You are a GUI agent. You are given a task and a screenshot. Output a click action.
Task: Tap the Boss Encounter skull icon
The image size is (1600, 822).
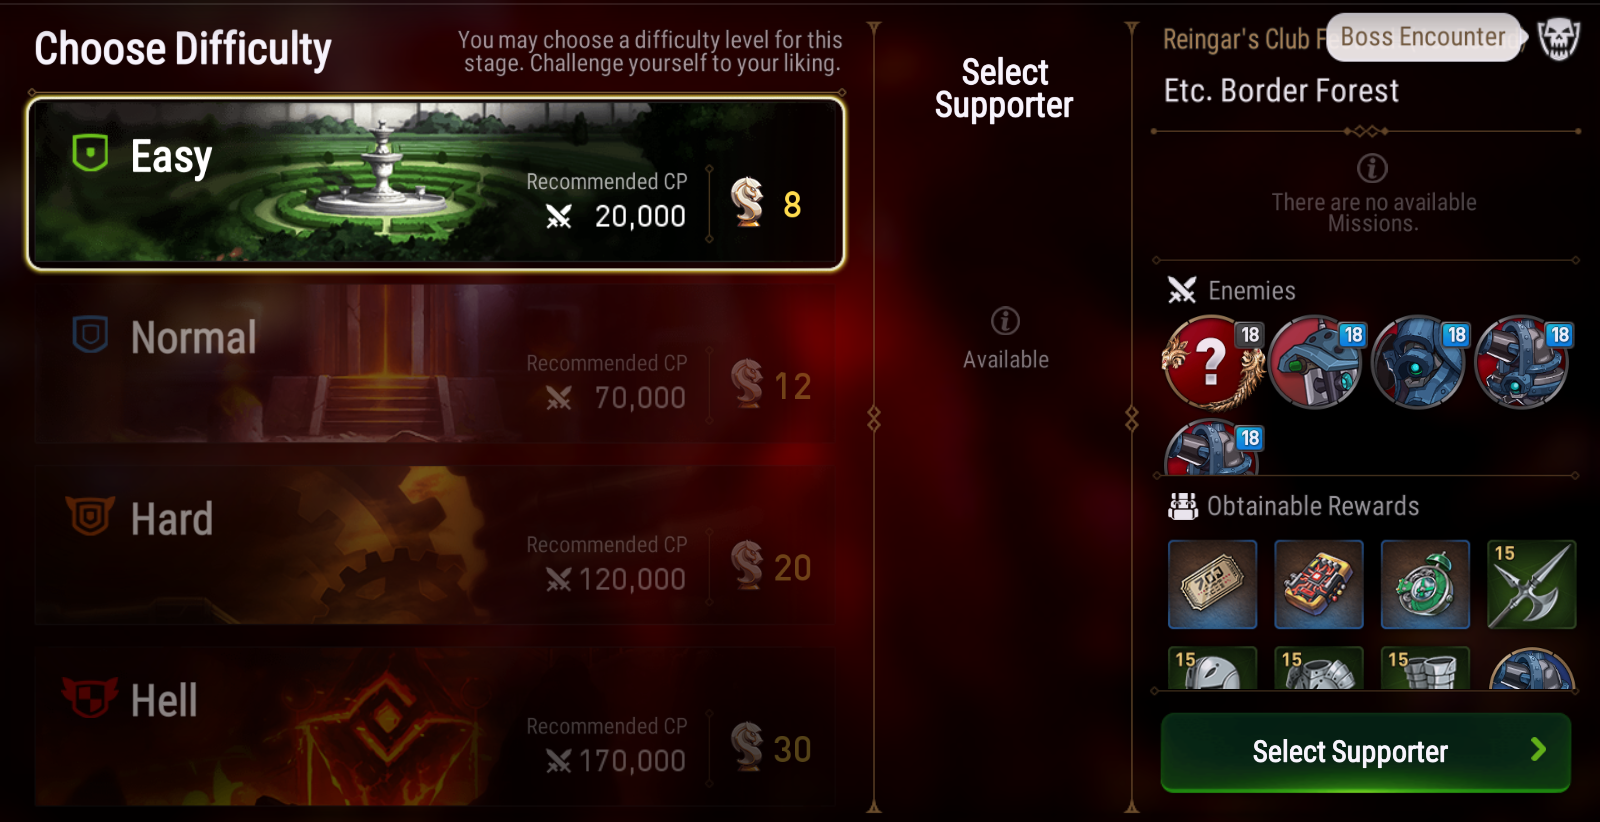[x=1558, y=39]
